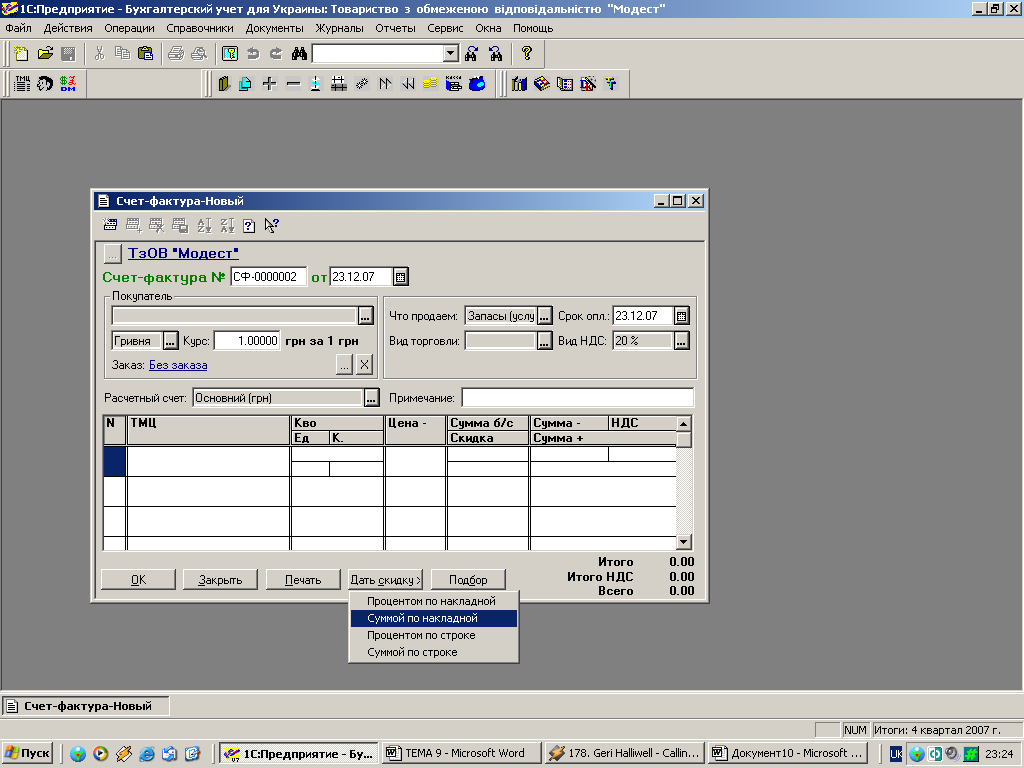Screen dimensions: 1024x768
Task: Click the blue piggy bank icon
Action: (x=477, y=84)
